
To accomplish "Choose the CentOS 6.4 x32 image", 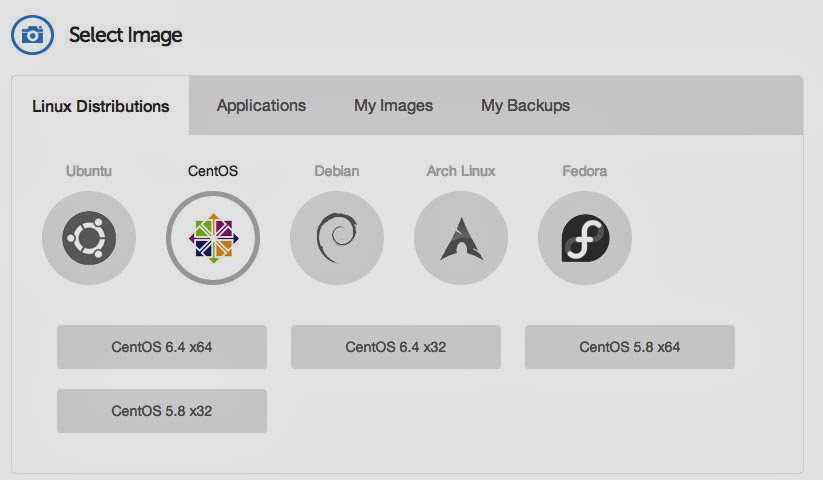I will pyautogui.click(x=396, y=347).
